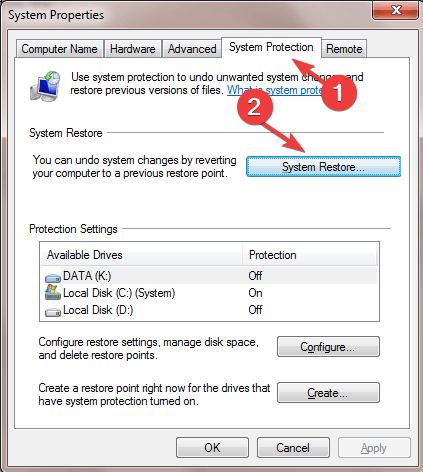Create a restore point now

point(328,393)
